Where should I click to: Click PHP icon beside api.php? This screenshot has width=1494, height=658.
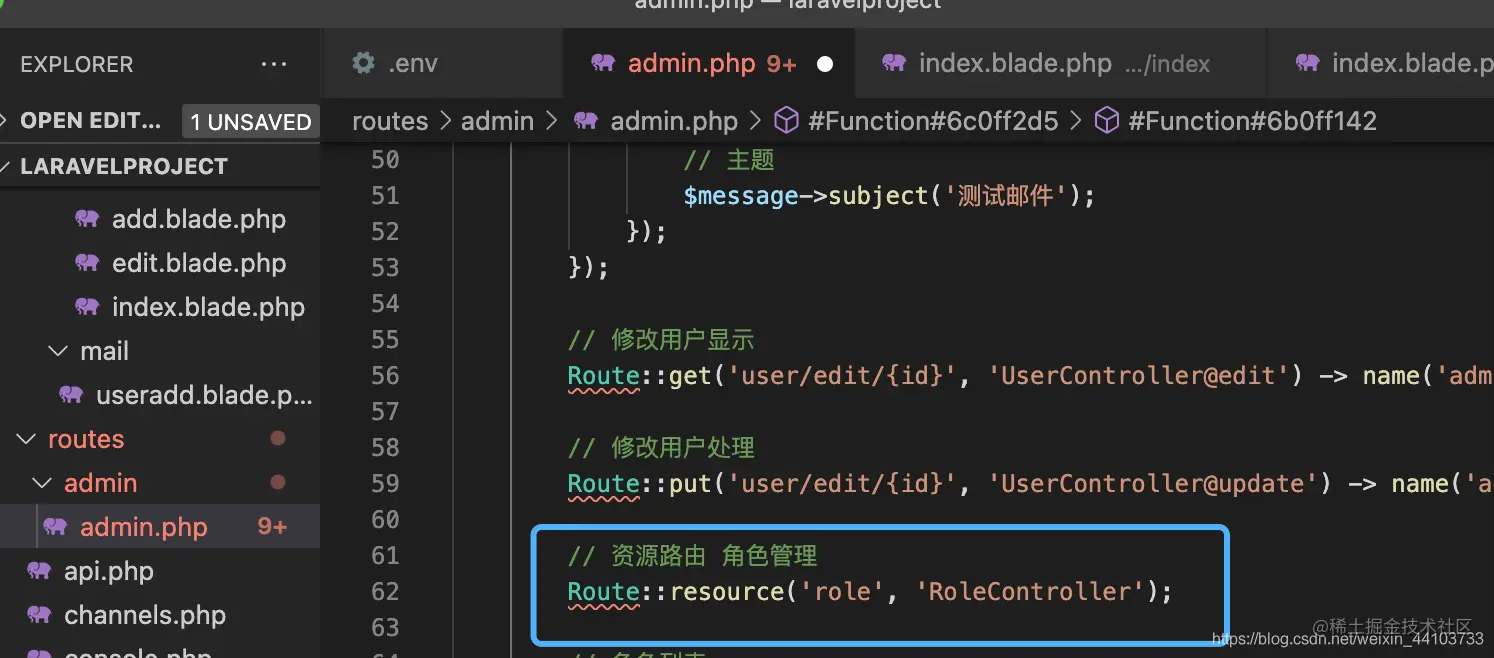(39, 571)
